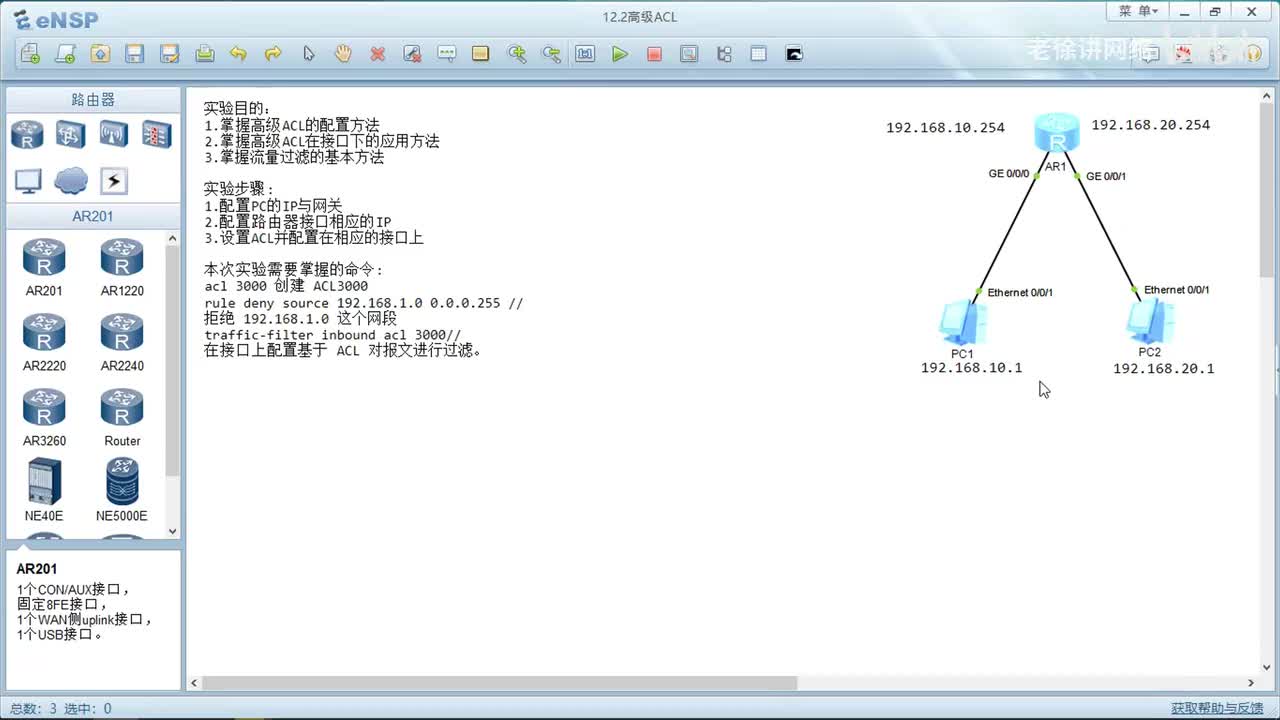The image size is (1280, 720).
Task: Save the current topology
Action: (134, 54)
